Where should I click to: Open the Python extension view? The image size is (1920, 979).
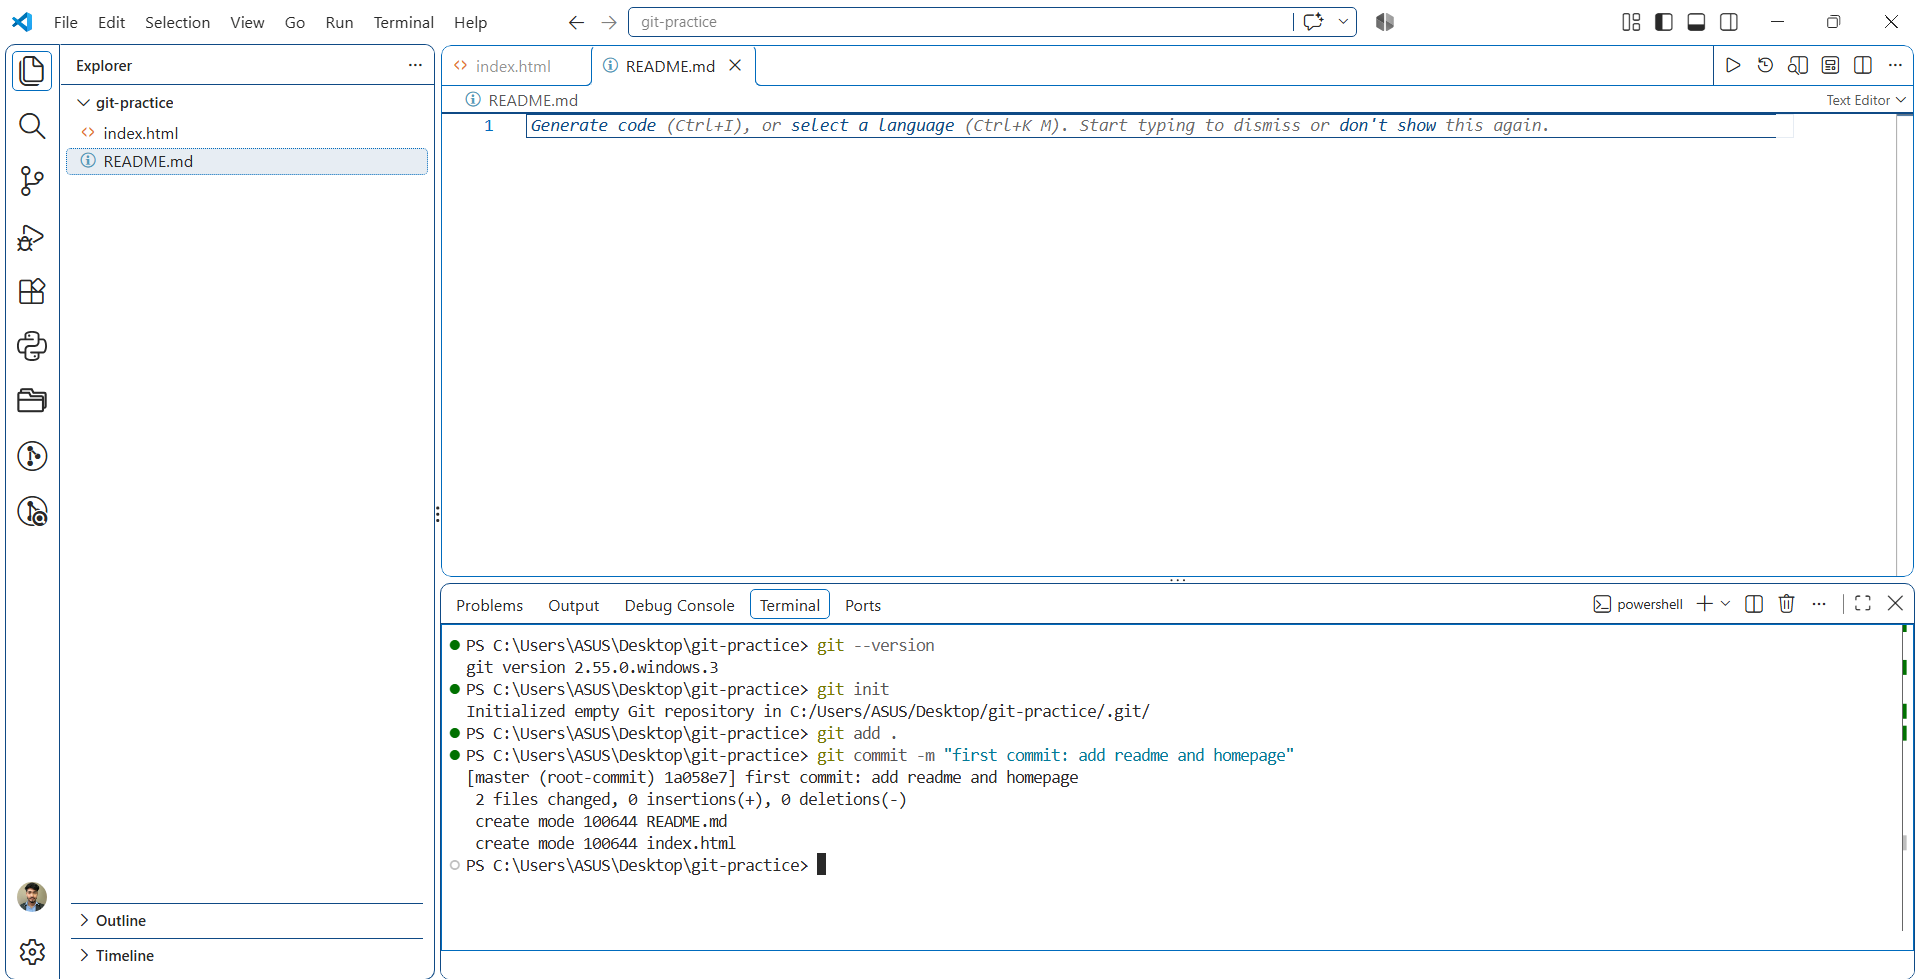tap(32, 347)
